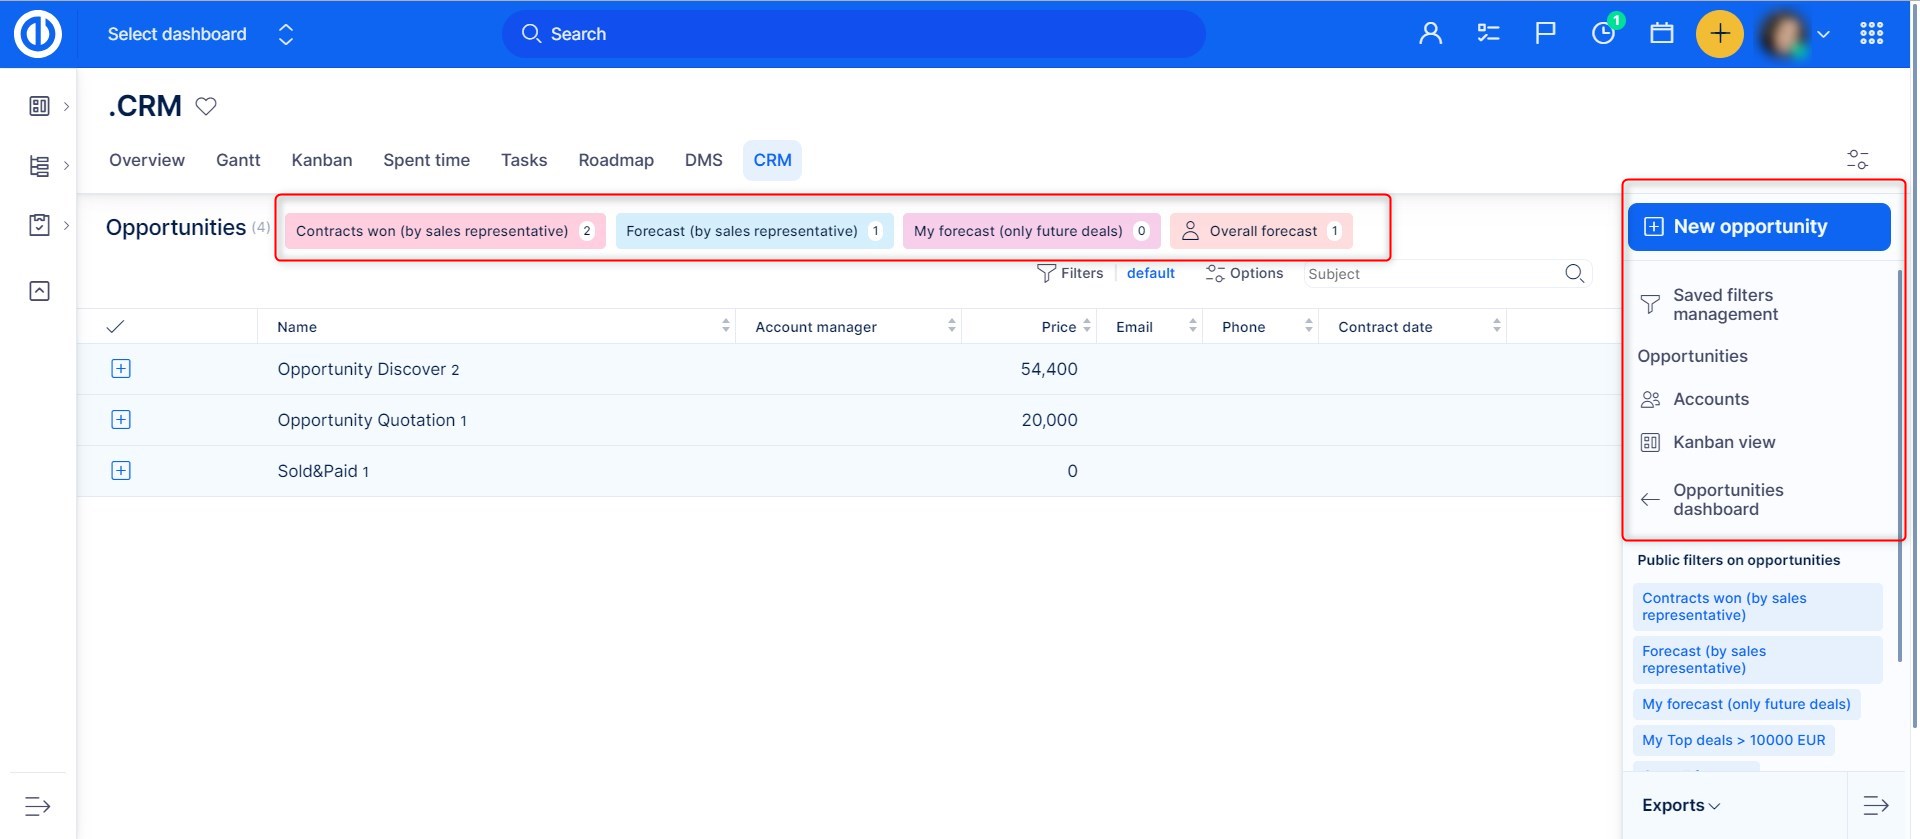Open the apps grid menu icon
This screenshot has height=839, width=1920.
pos(1871,34)
